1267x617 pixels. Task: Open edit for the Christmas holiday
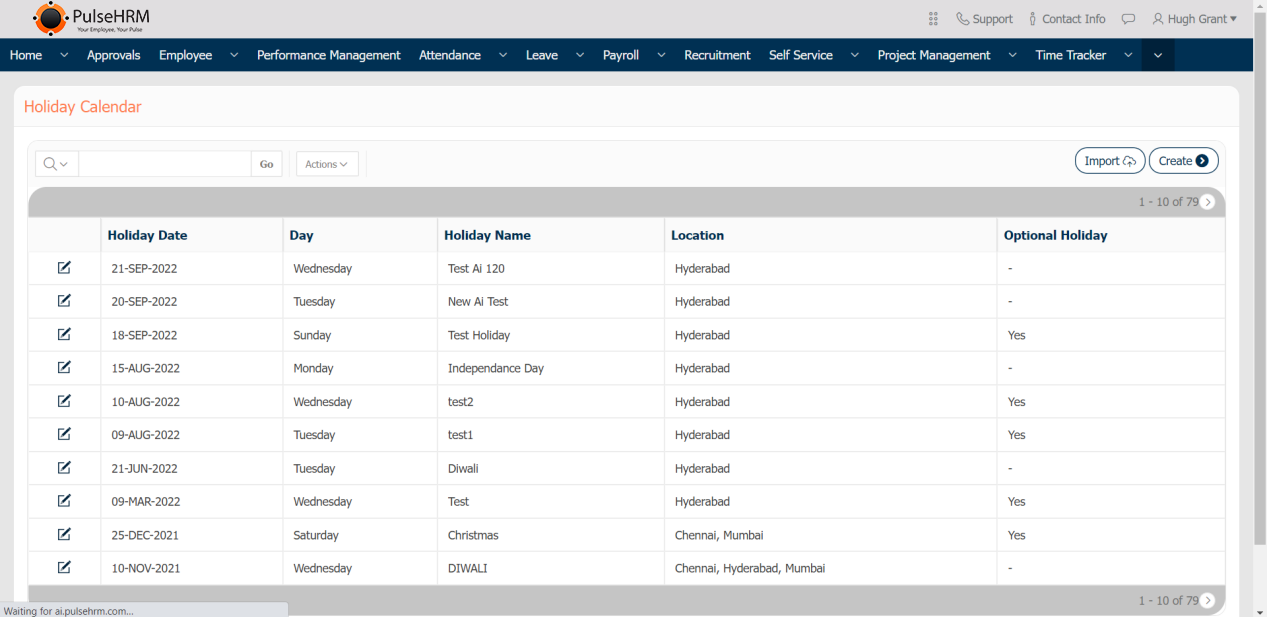[64, 534]
